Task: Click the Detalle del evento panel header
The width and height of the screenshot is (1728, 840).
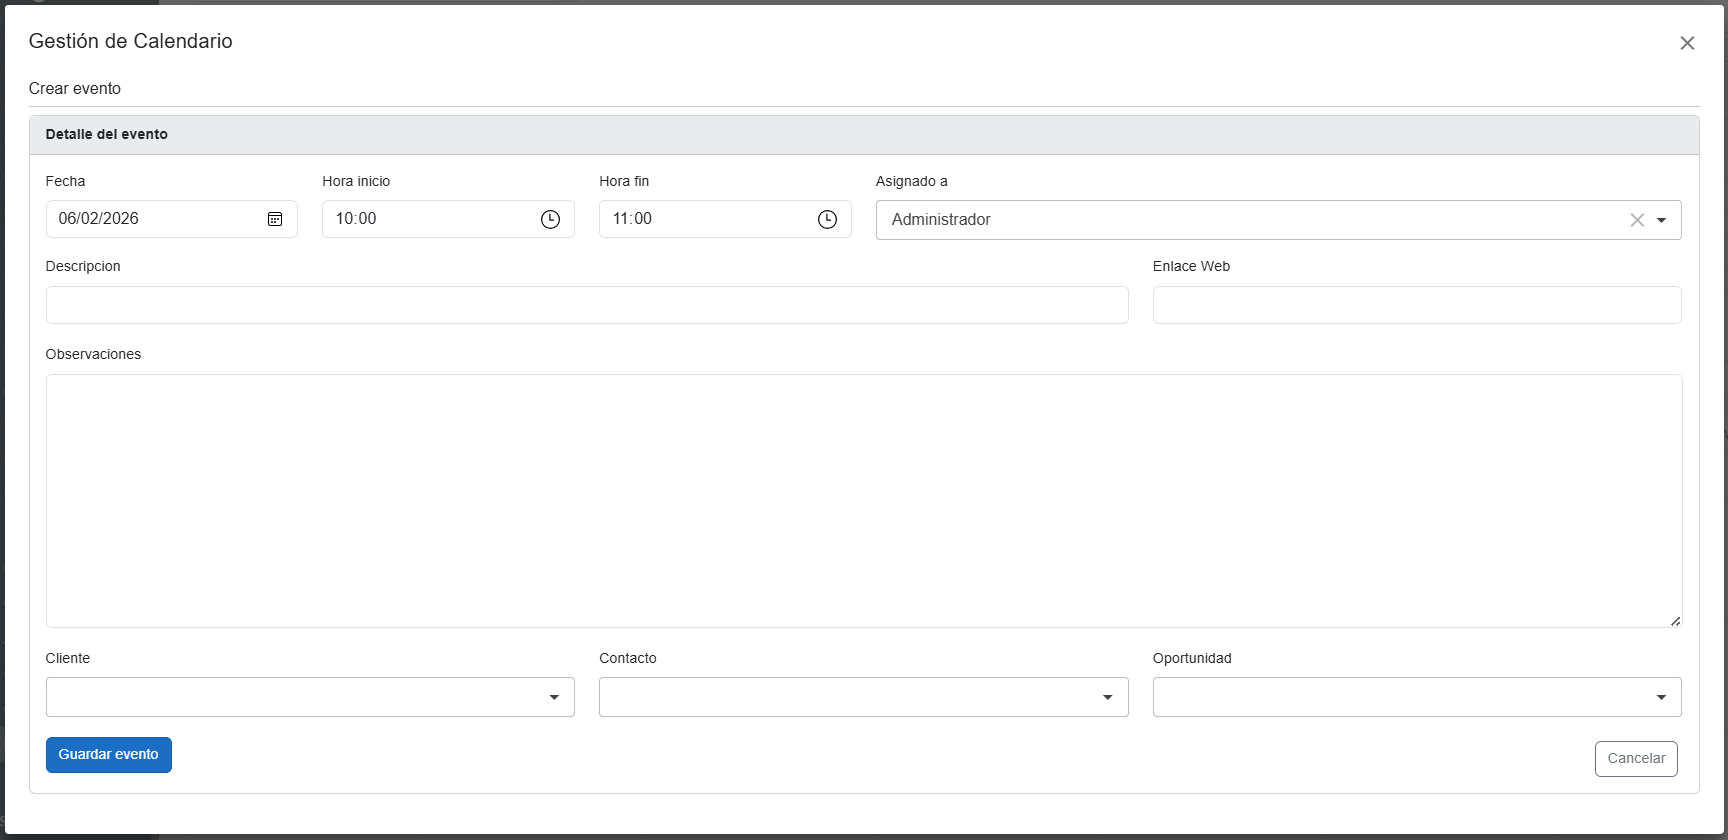Action: click(107, 134)
